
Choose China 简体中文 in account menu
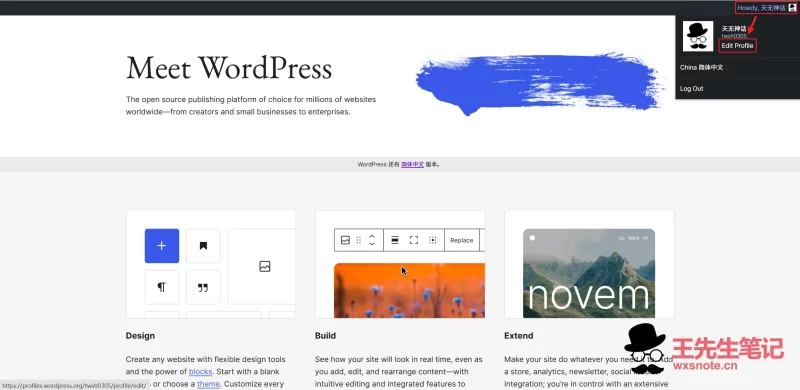pos(702,67)
